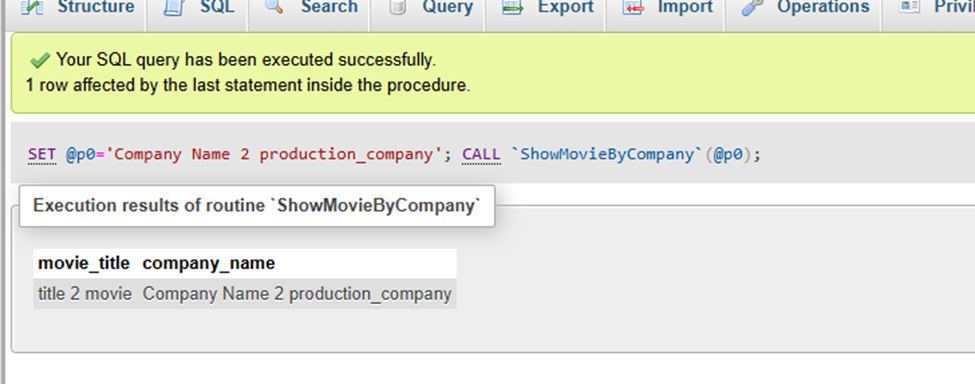Screen dimensions: 975x384
Task: Click the CALL keyword link
Action: coord(481,155)
